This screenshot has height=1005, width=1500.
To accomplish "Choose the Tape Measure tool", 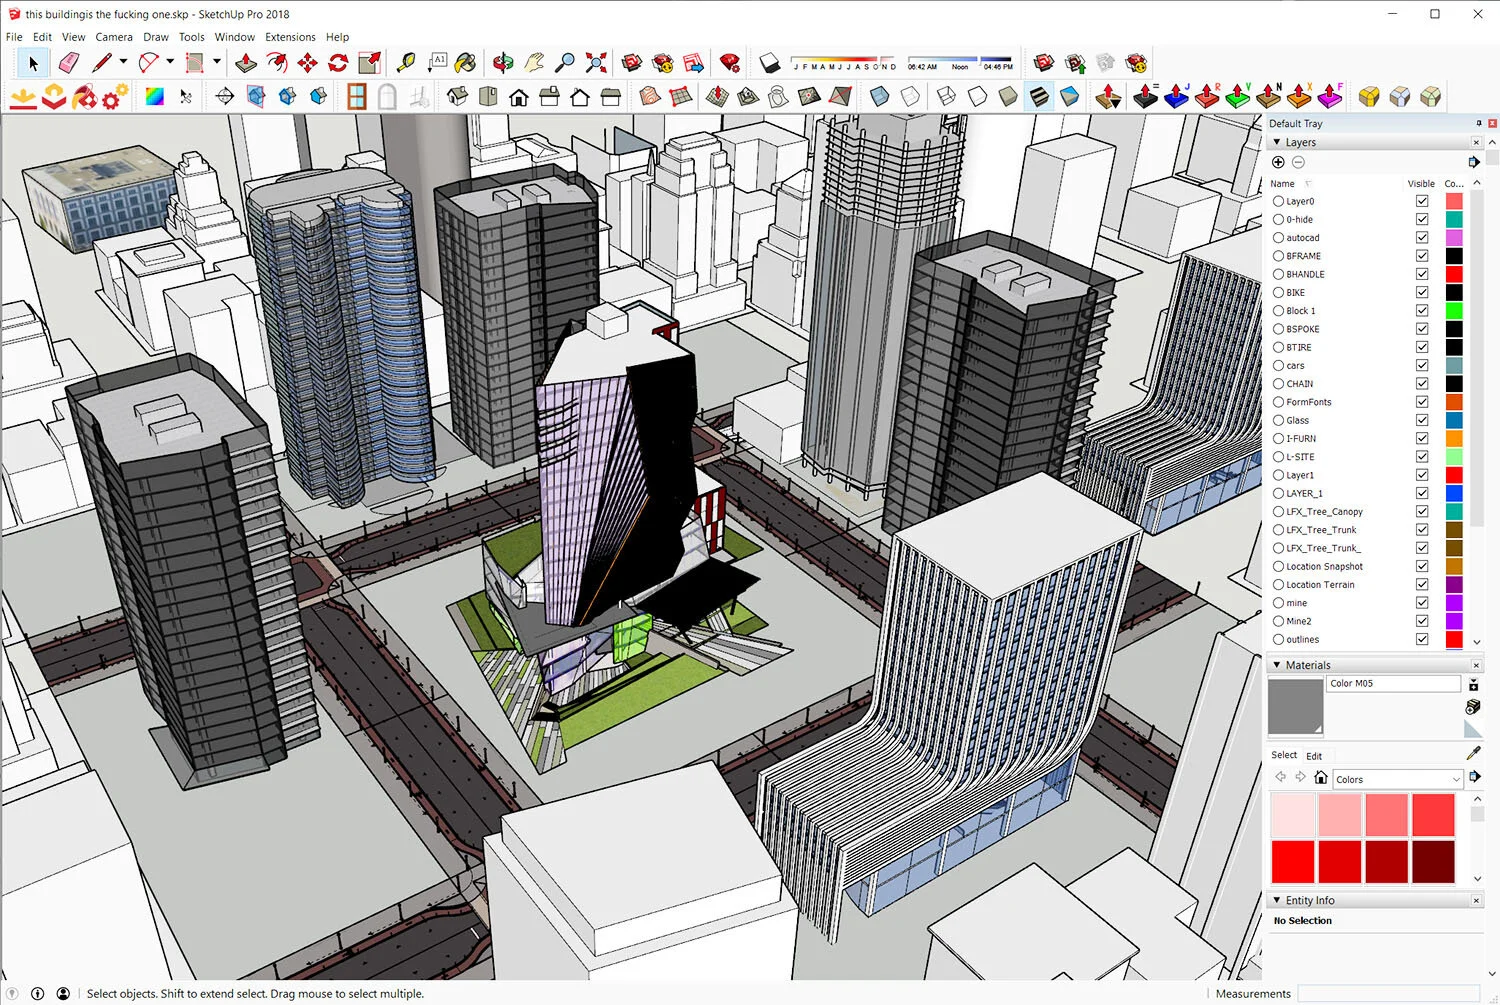I will click(x=408, y=62).
